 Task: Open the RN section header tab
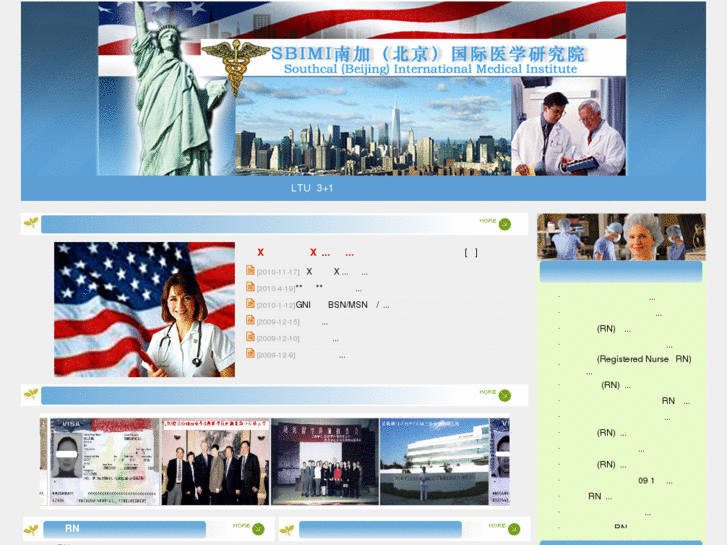coord(124,529)
